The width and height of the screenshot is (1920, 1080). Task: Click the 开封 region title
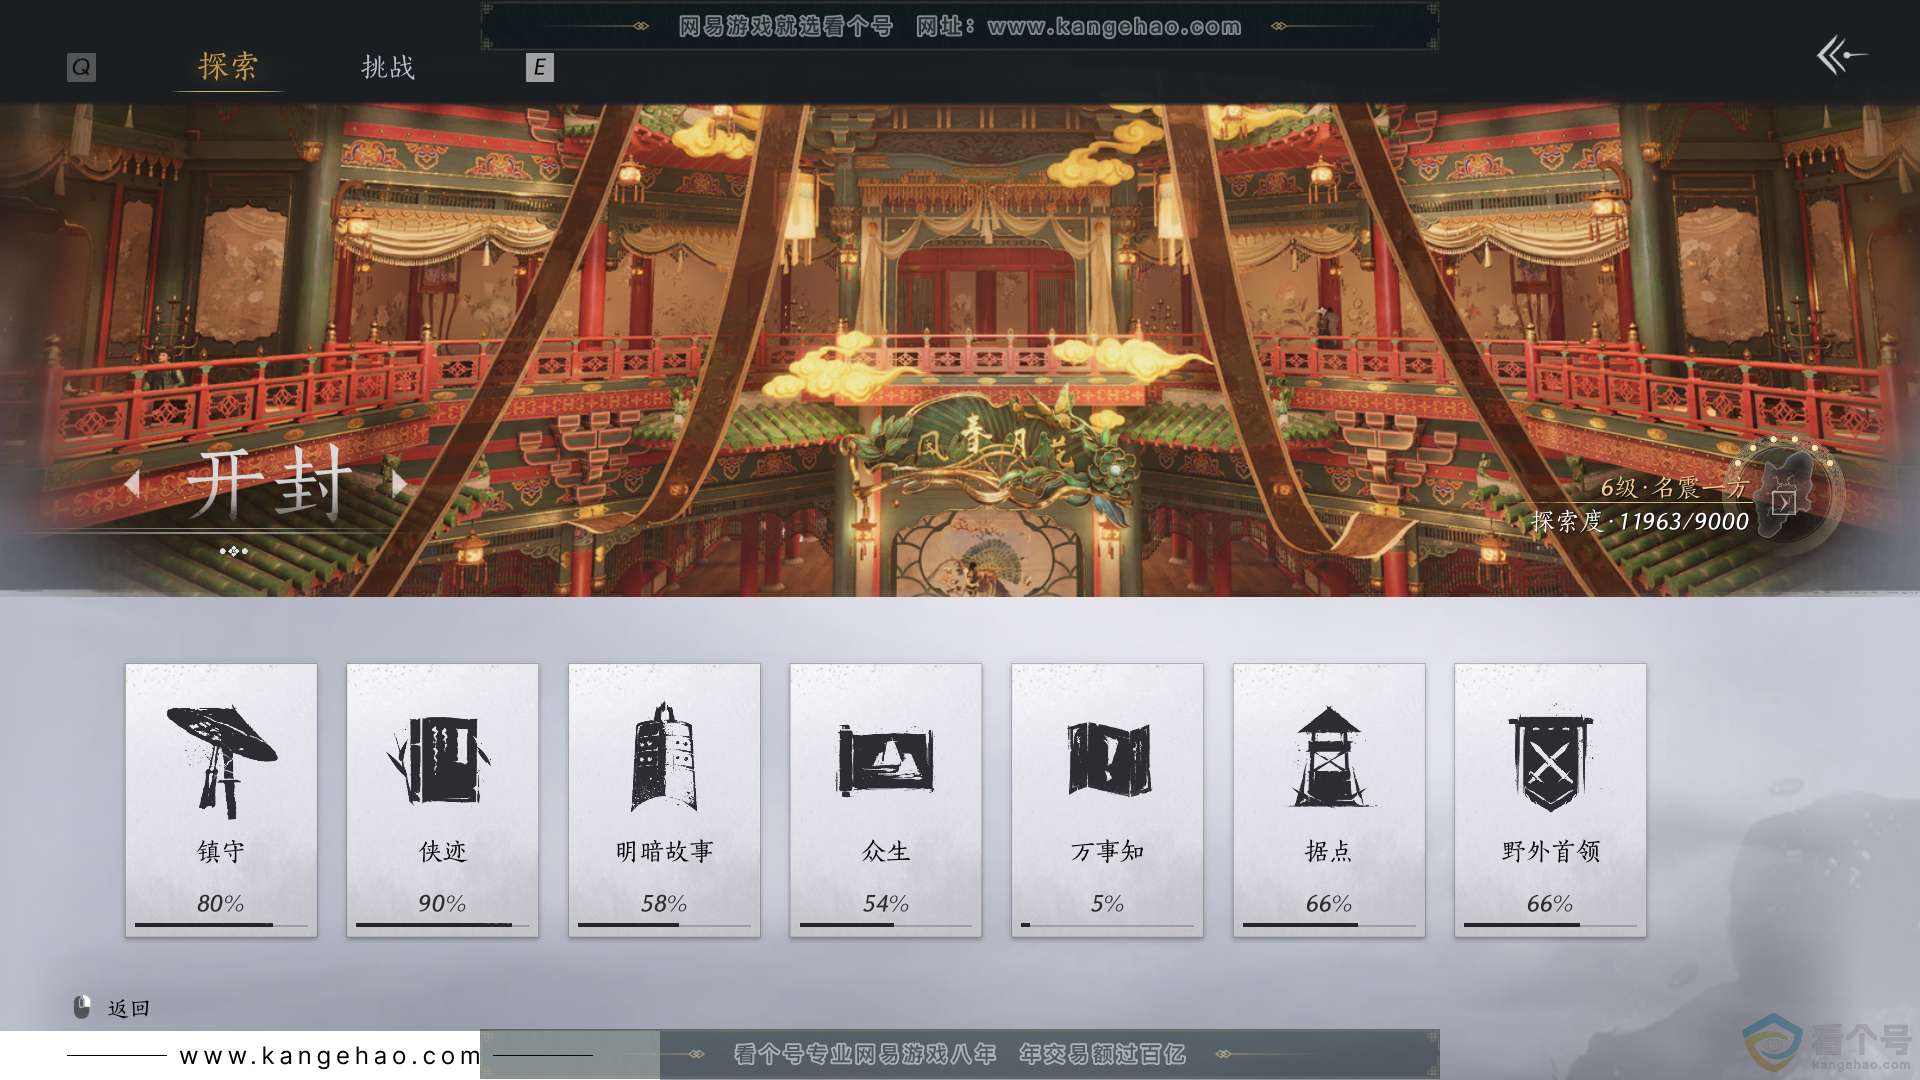pyautogui.click(x=268, y=484)
